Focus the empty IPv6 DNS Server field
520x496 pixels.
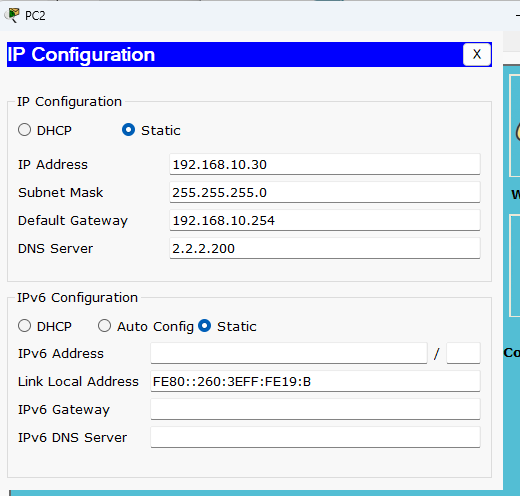click(315, 437)
